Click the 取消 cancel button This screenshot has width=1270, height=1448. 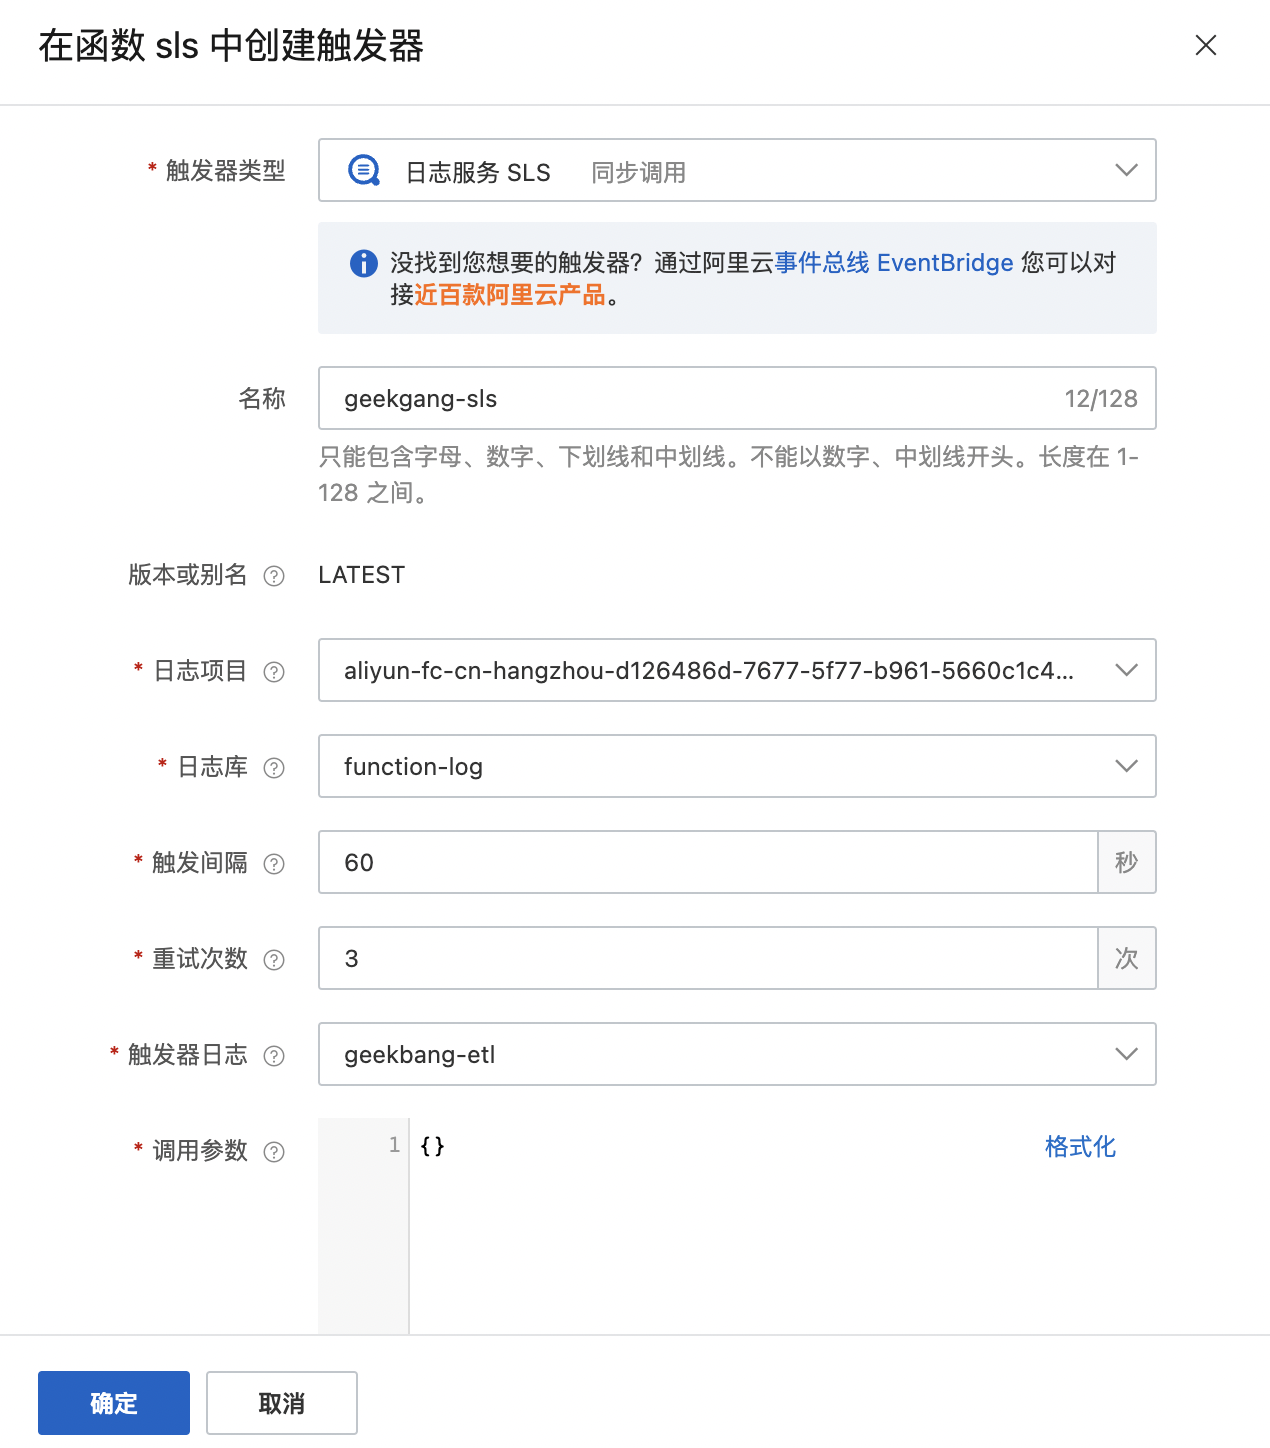tap(281, 1403)
